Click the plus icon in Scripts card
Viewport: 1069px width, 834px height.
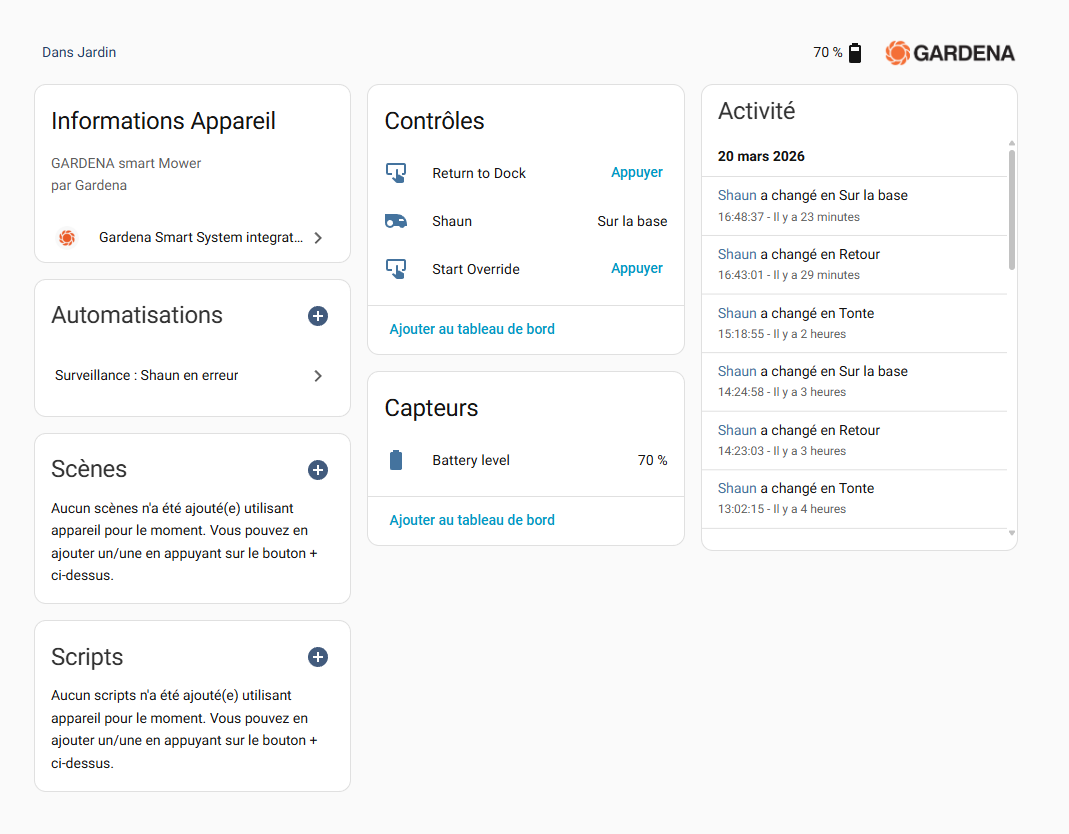317,657
